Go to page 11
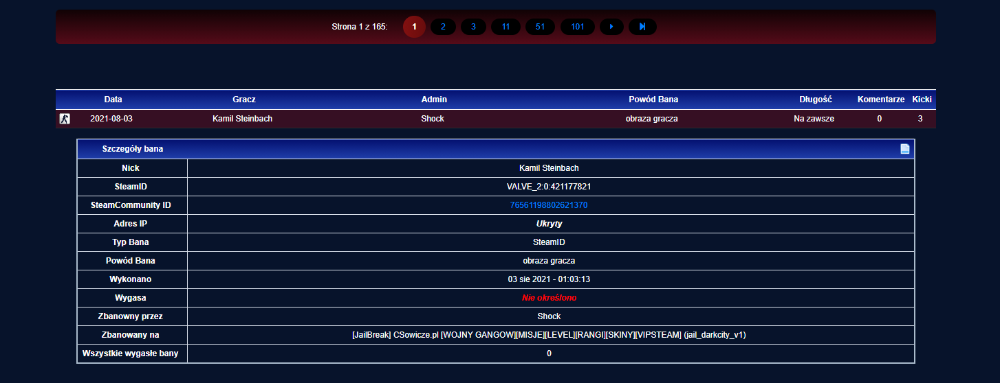1000x383 pixels. pos(506,27)
